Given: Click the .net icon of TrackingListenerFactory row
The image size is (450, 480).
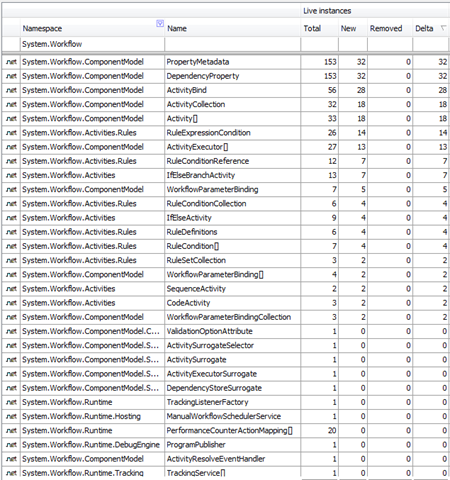Looking at the screenshot, I should click(x=11, y=402).
